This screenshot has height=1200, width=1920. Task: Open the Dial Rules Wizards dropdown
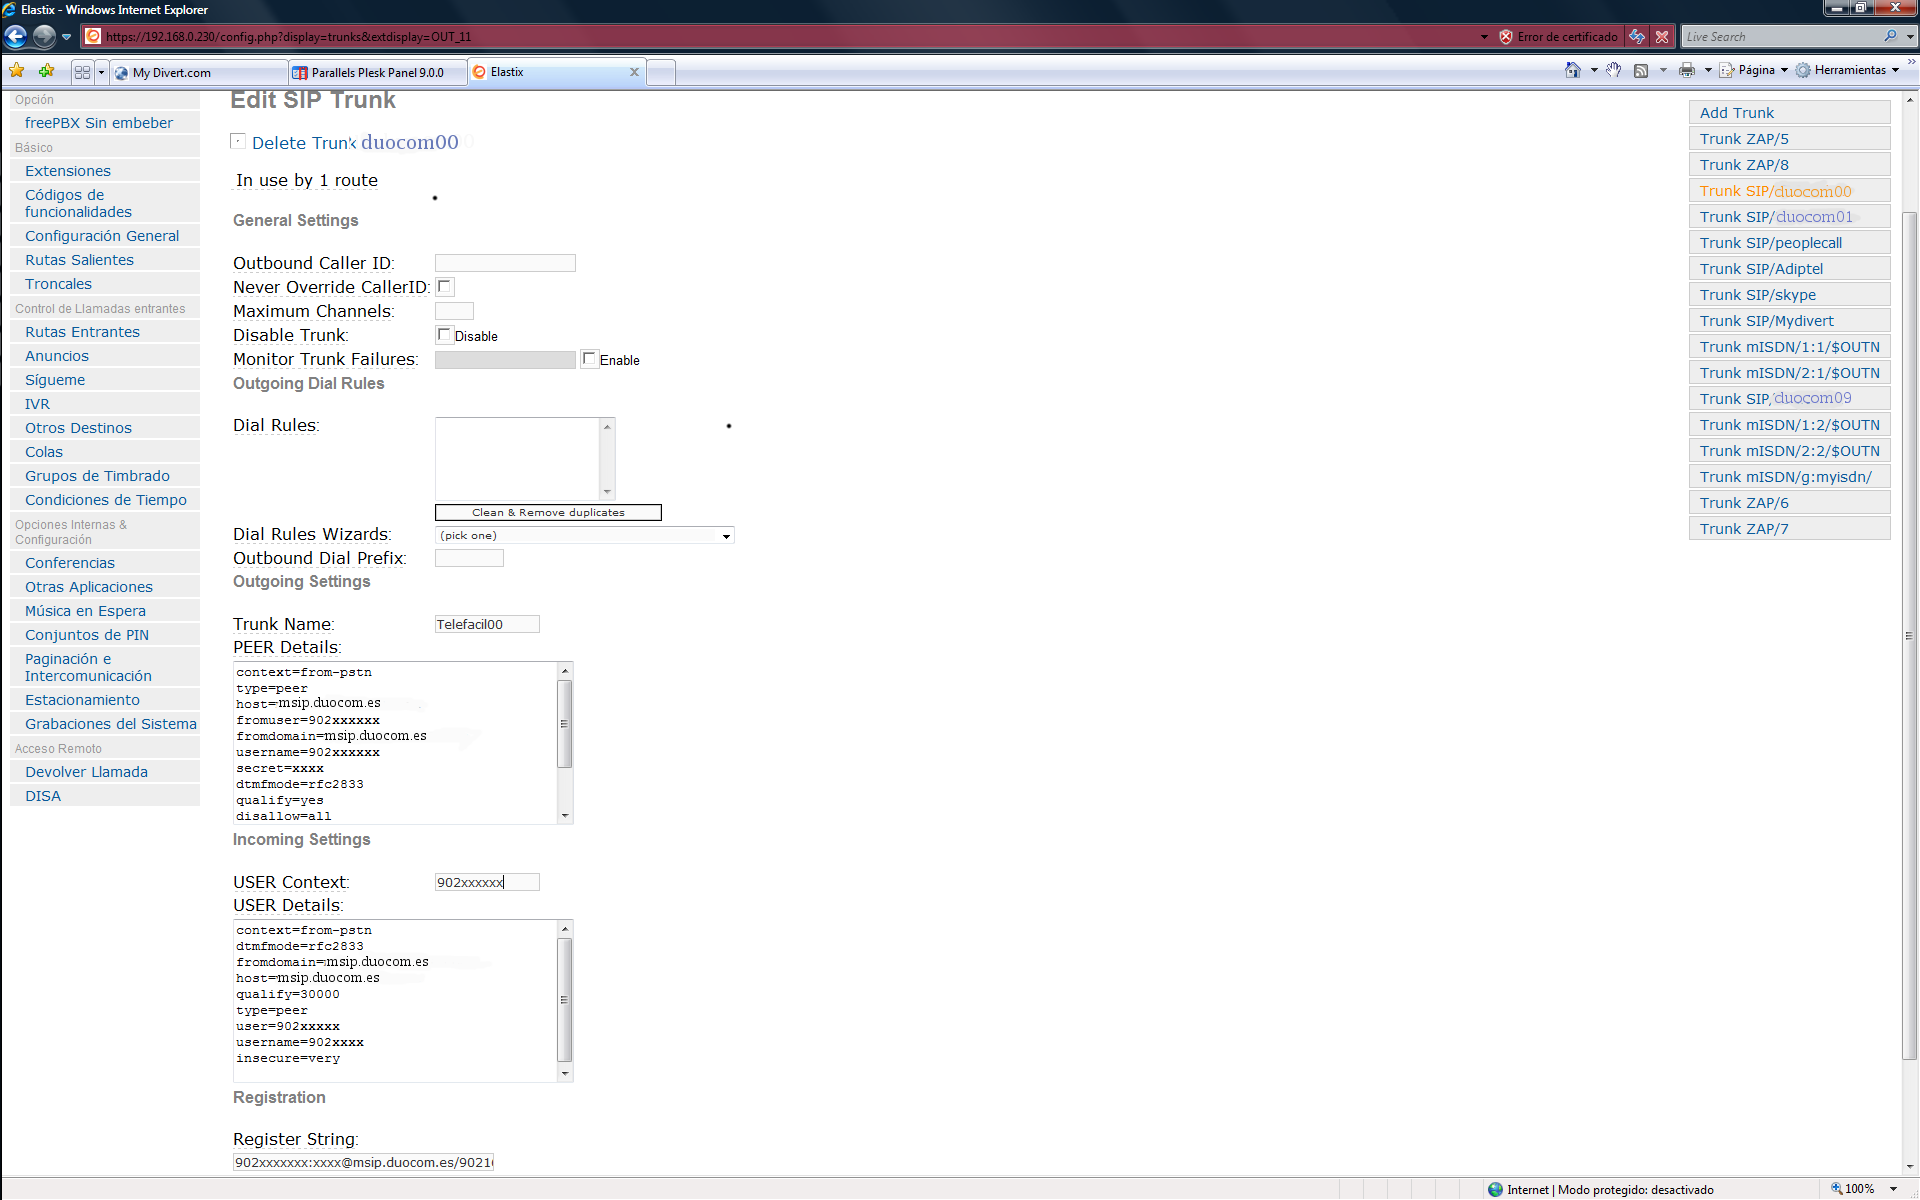coord(584,536)
